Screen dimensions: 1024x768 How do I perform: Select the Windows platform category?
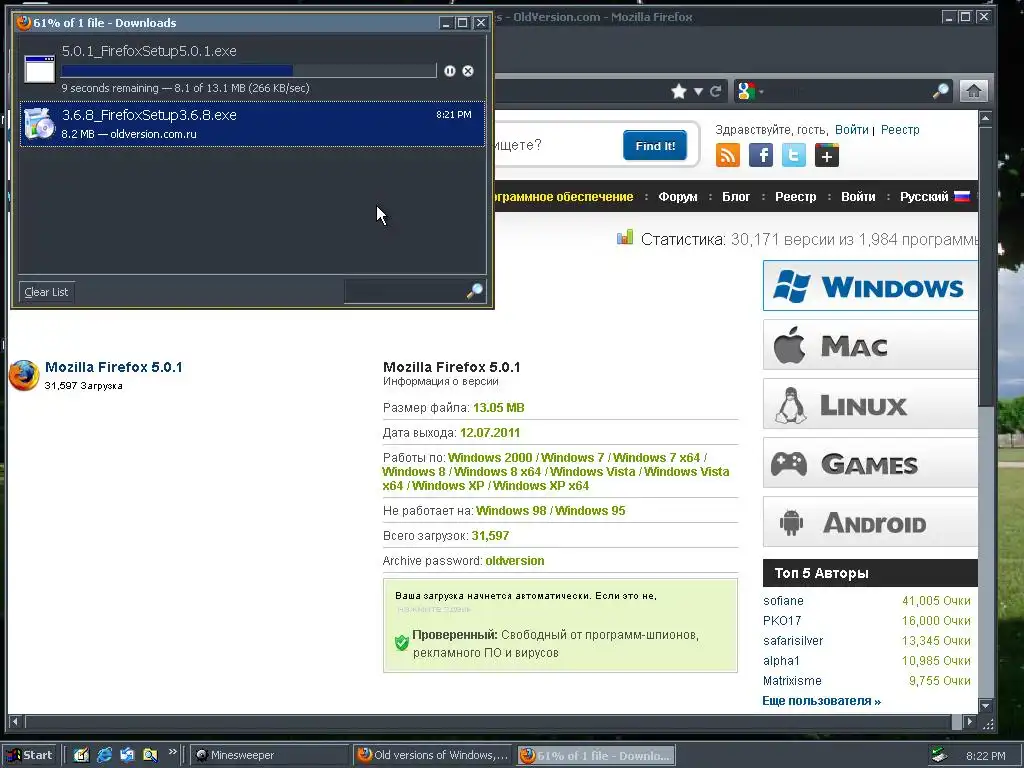(x=870, y=286)
